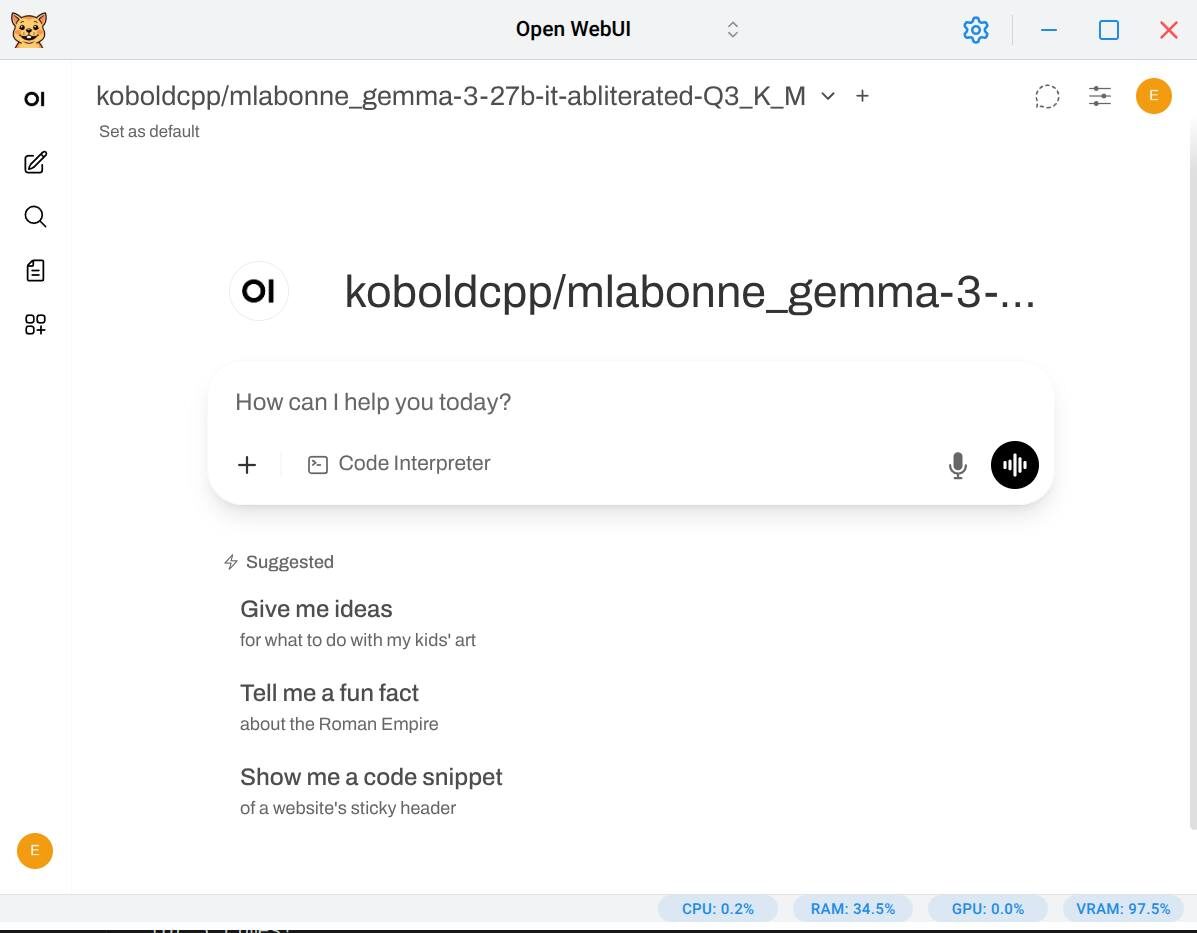1197x933 pixels.
Task: Open chat controls with the sliders icon
Action: coord(1100,96)
